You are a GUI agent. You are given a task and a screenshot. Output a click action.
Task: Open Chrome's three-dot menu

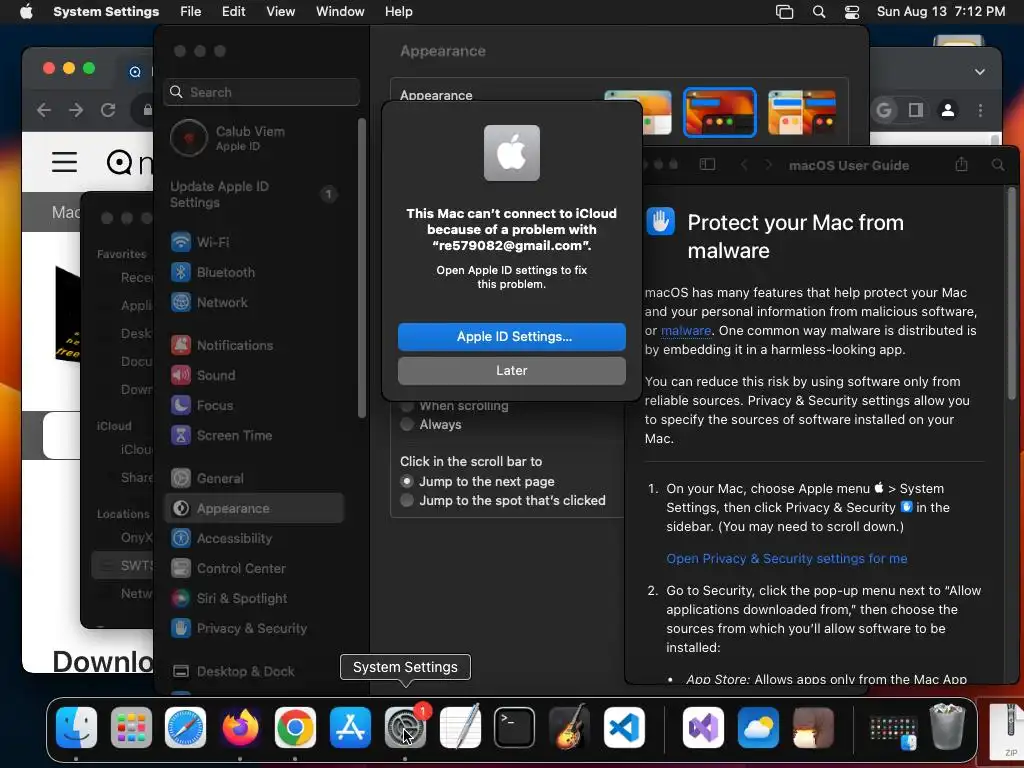pos(980,110)
